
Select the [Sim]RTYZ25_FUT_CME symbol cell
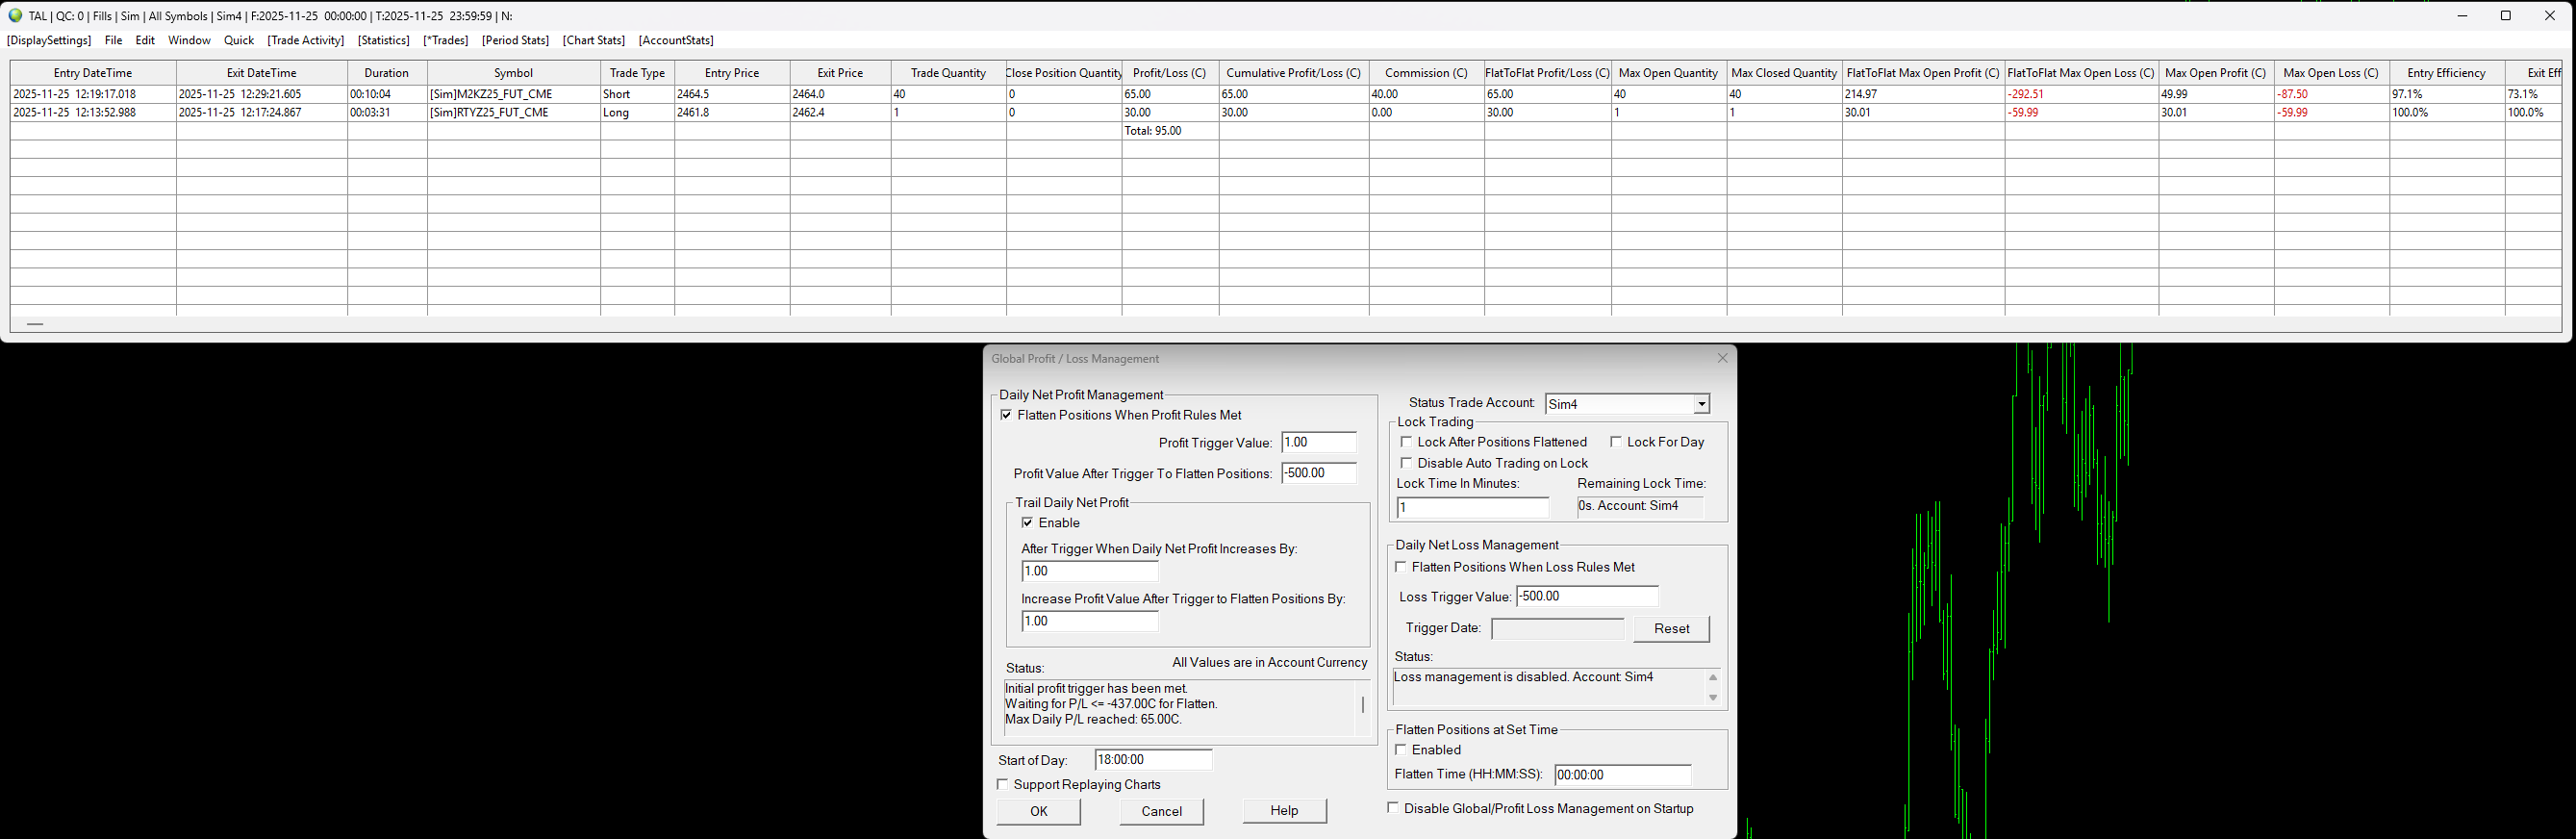coord(514,113)
